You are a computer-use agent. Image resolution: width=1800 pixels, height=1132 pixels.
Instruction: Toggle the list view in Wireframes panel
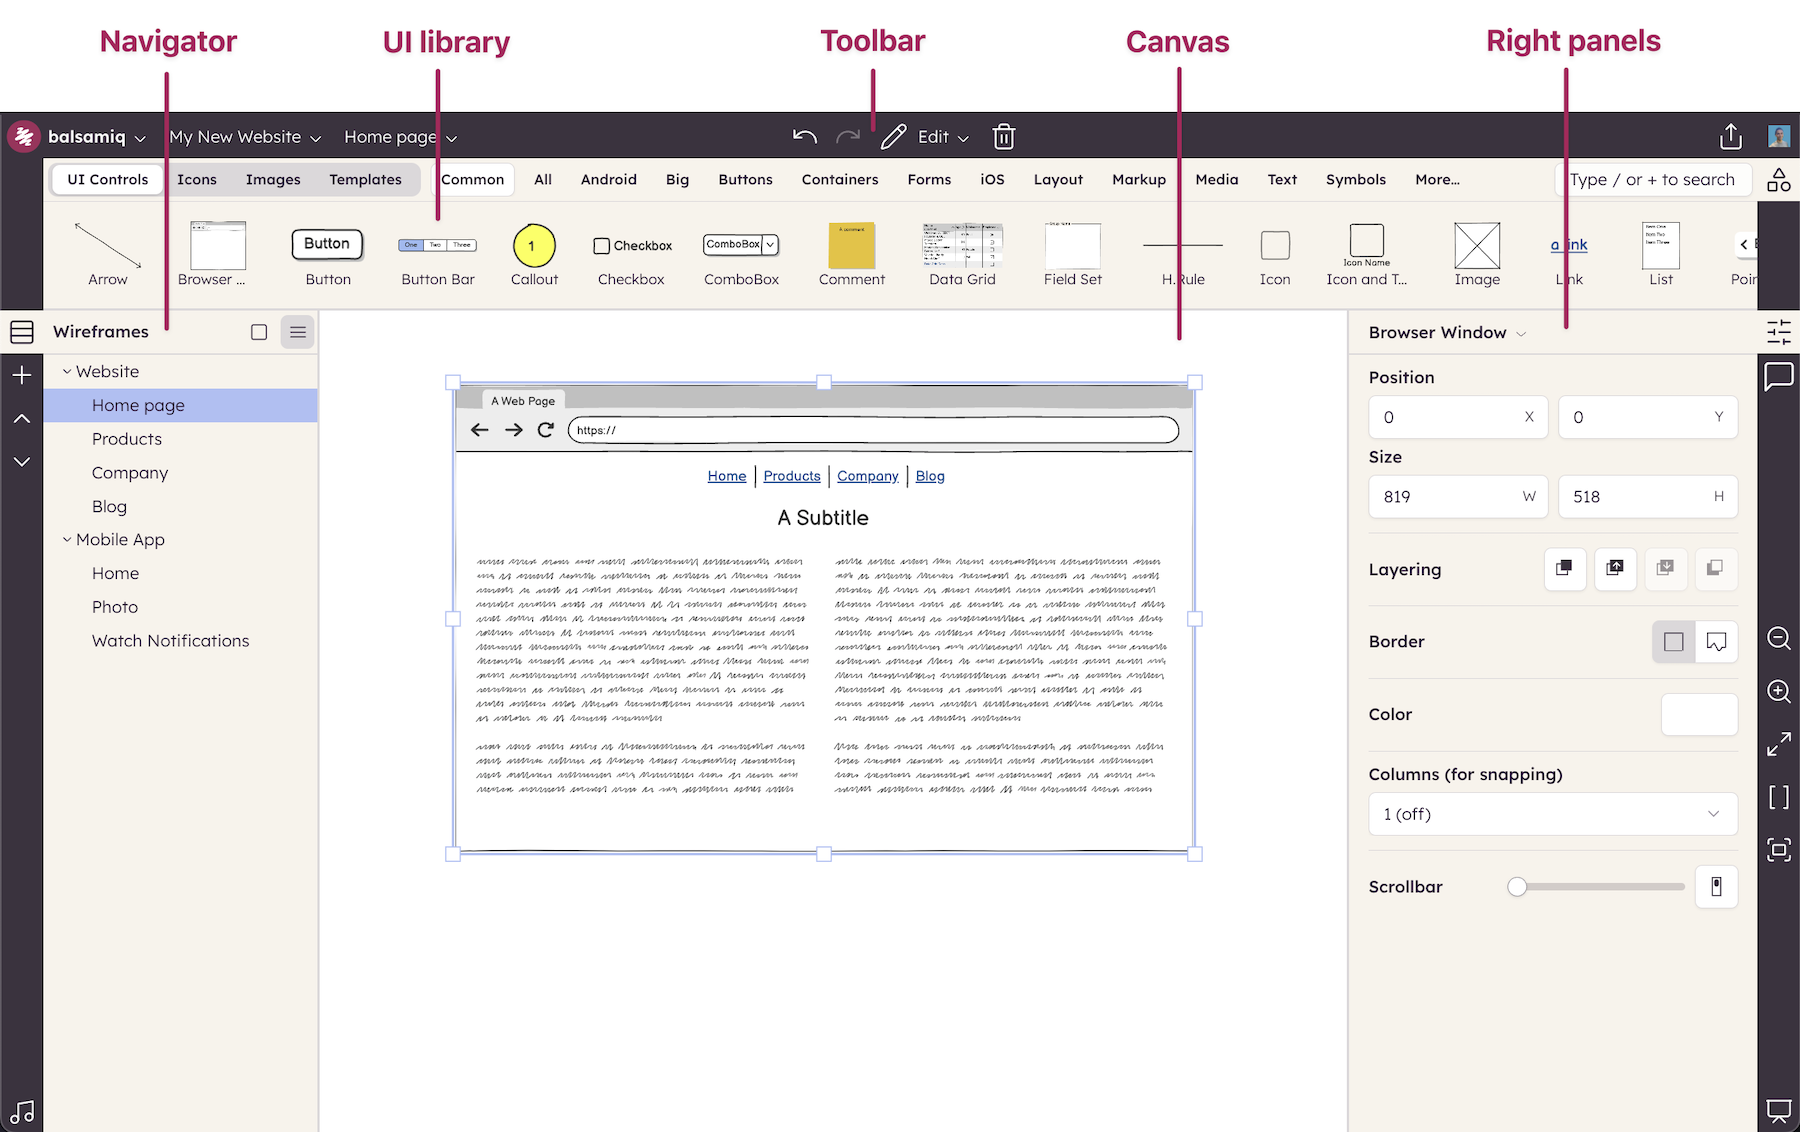pos(298,332)
